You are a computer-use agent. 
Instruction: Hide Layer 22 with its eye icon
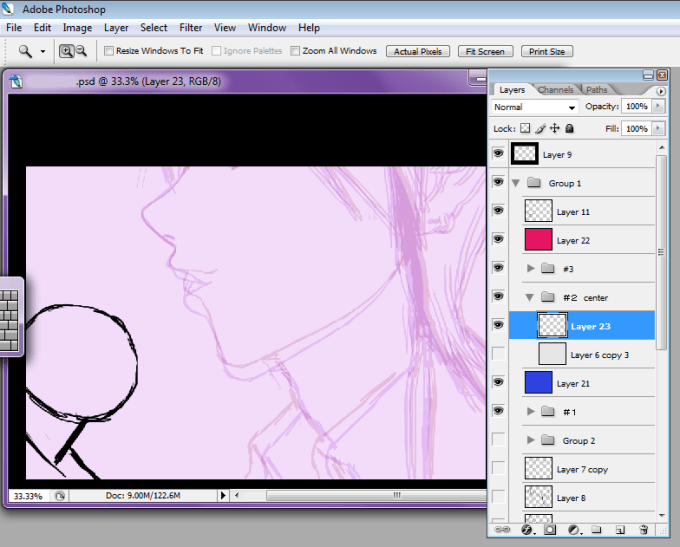[x=498, y=239]
